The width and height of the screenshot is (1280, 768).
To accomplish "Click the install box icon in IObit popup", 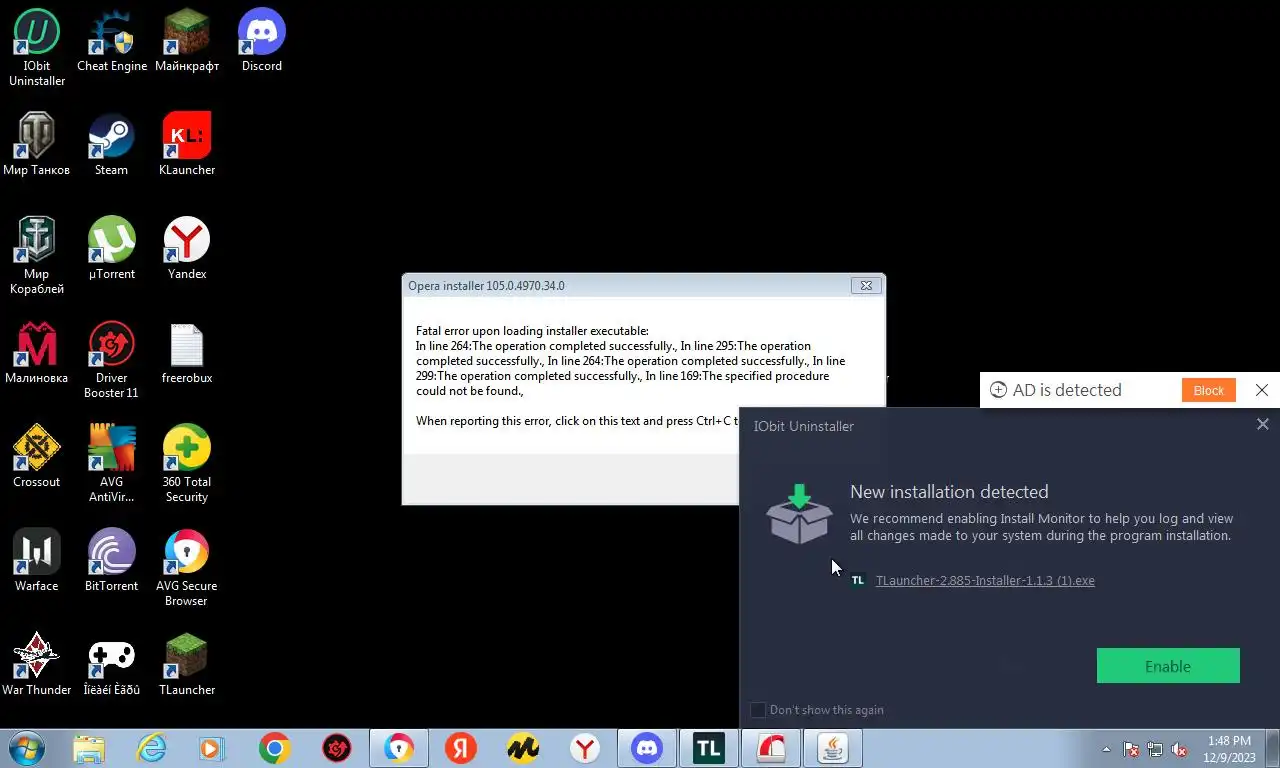I will [799, 513].
